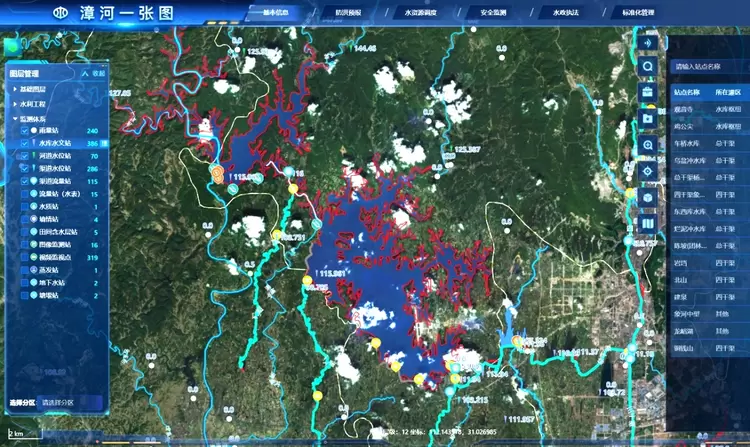This screenshot has width=750, height=447.
Task: Click the station name search field
Action: [705, 67]
